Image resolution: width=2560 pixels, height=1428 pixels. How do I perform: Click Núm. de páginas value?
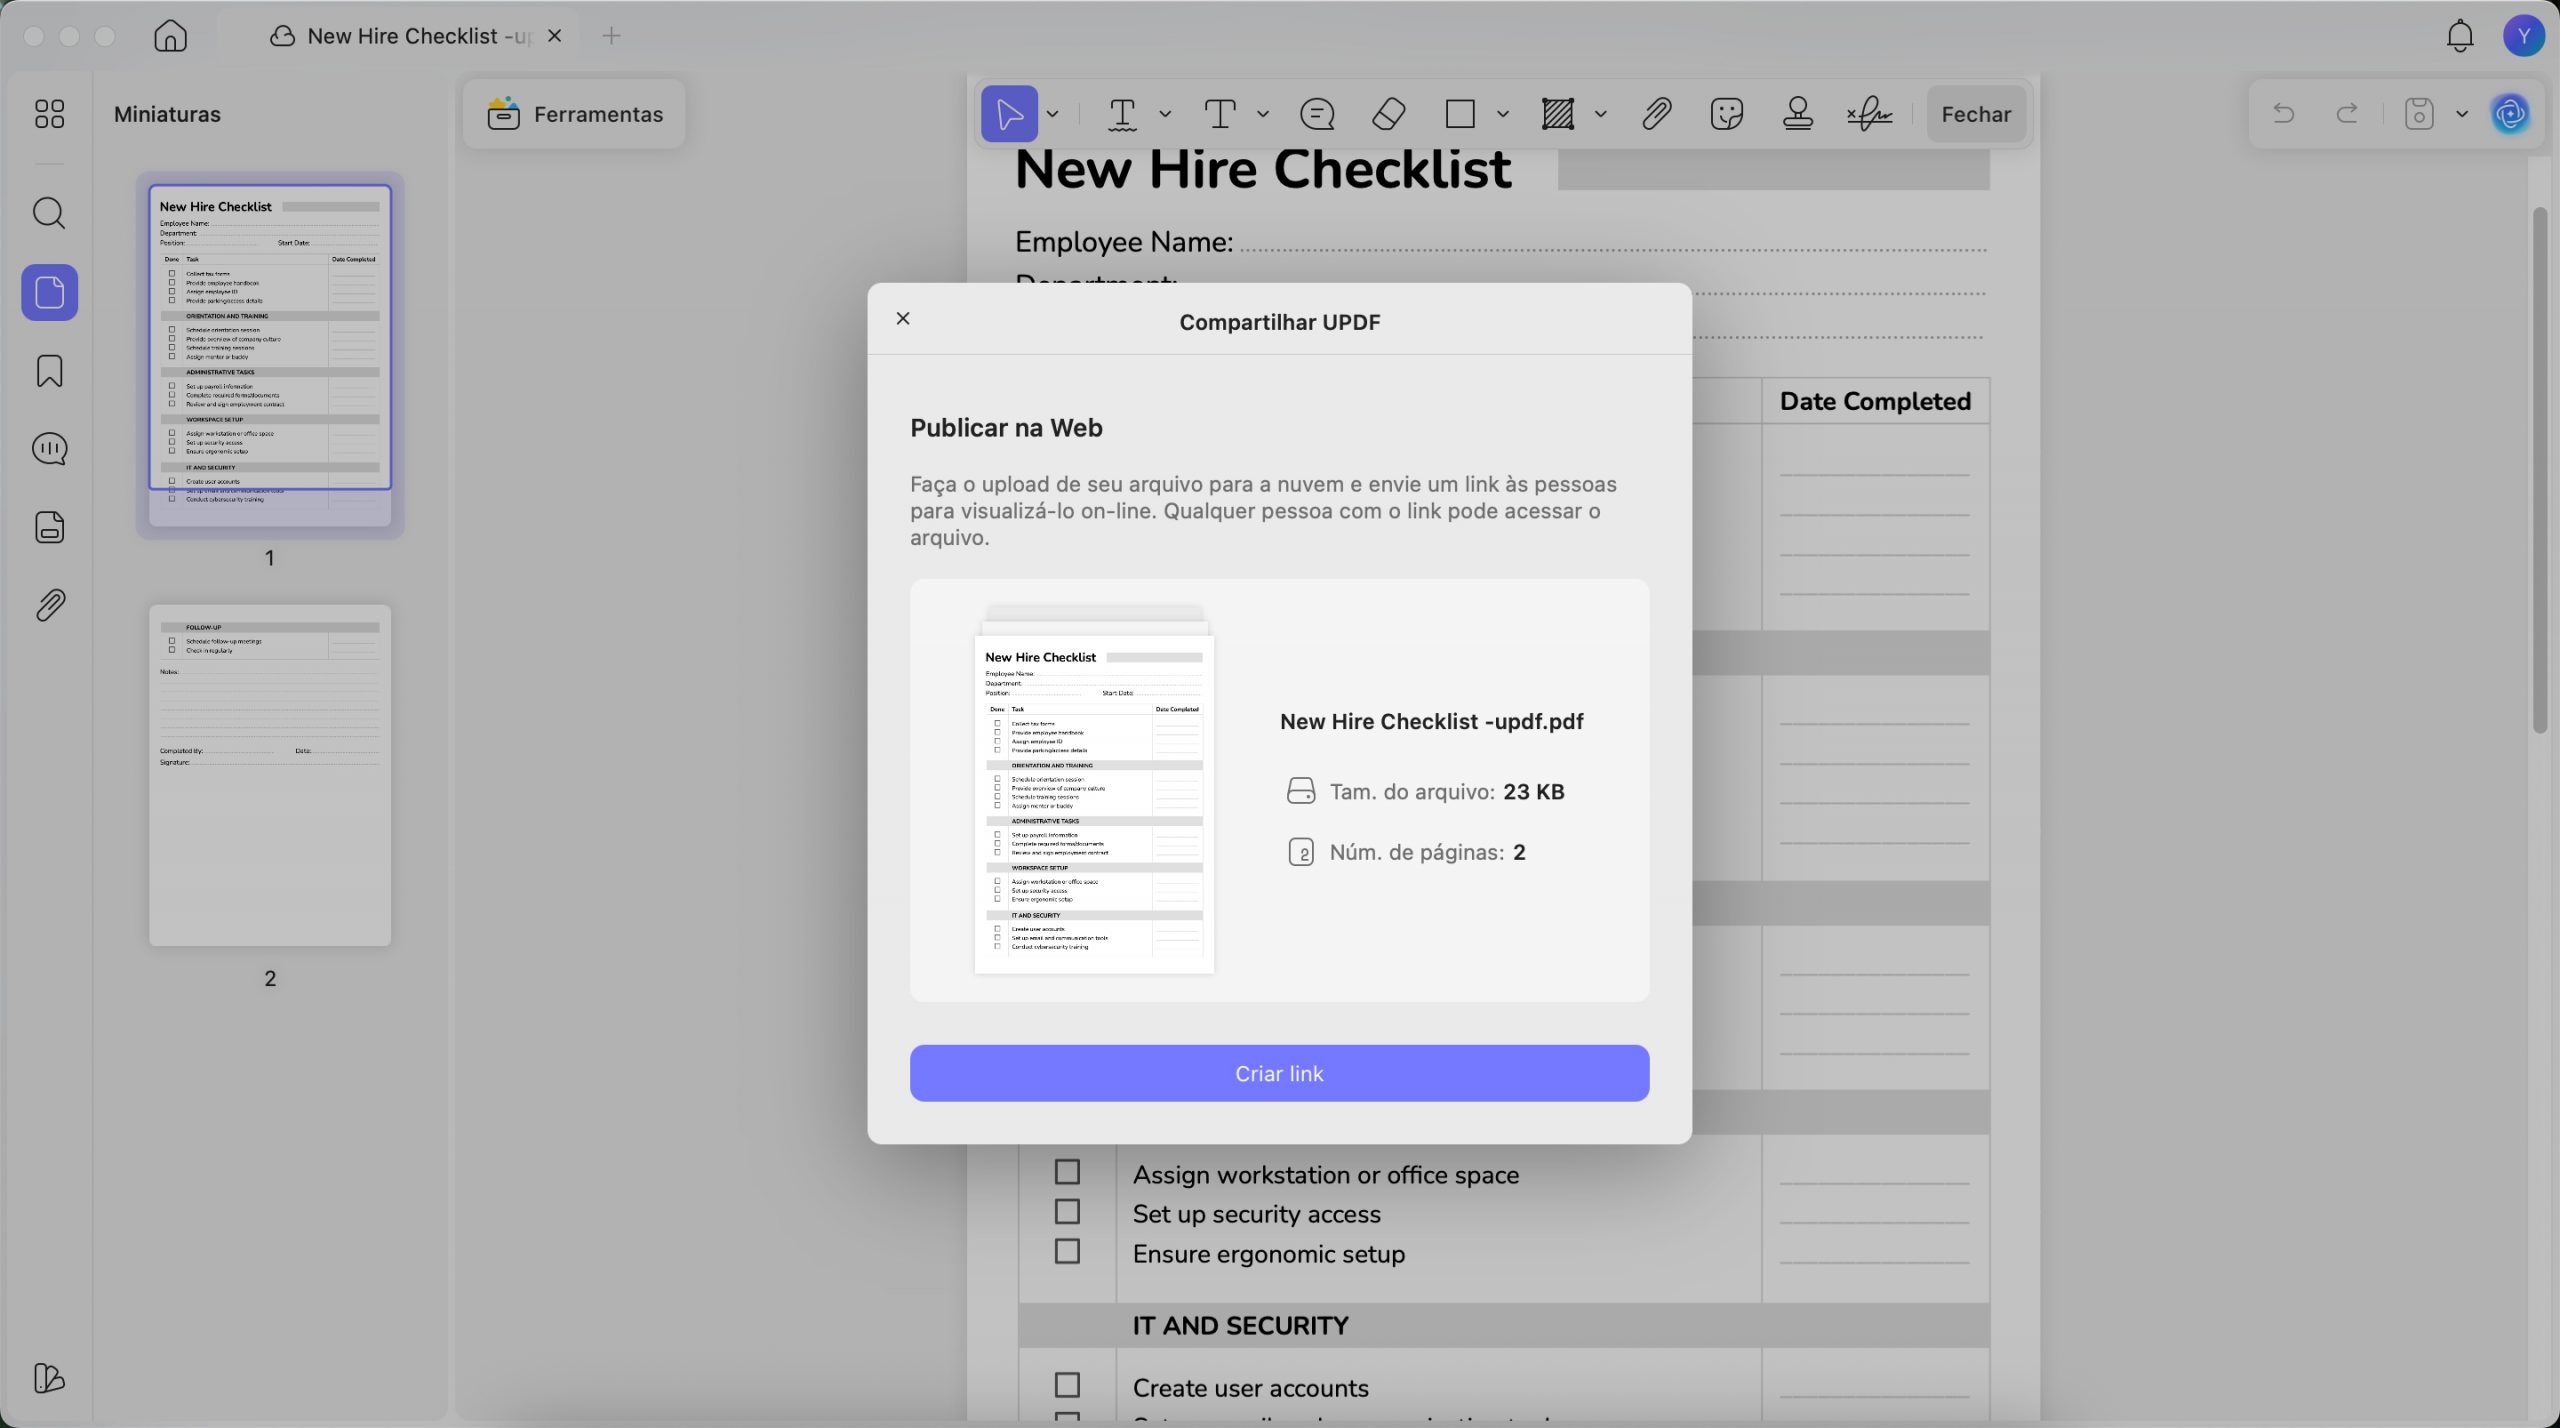(1519, 853)
